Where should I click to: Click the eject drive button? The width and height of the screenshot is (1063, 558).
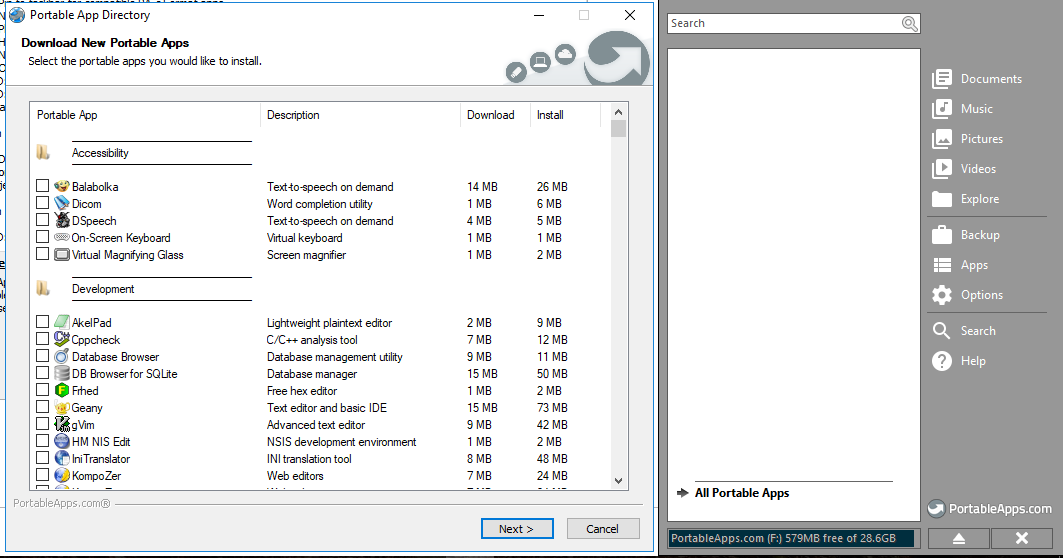(959, 538)
